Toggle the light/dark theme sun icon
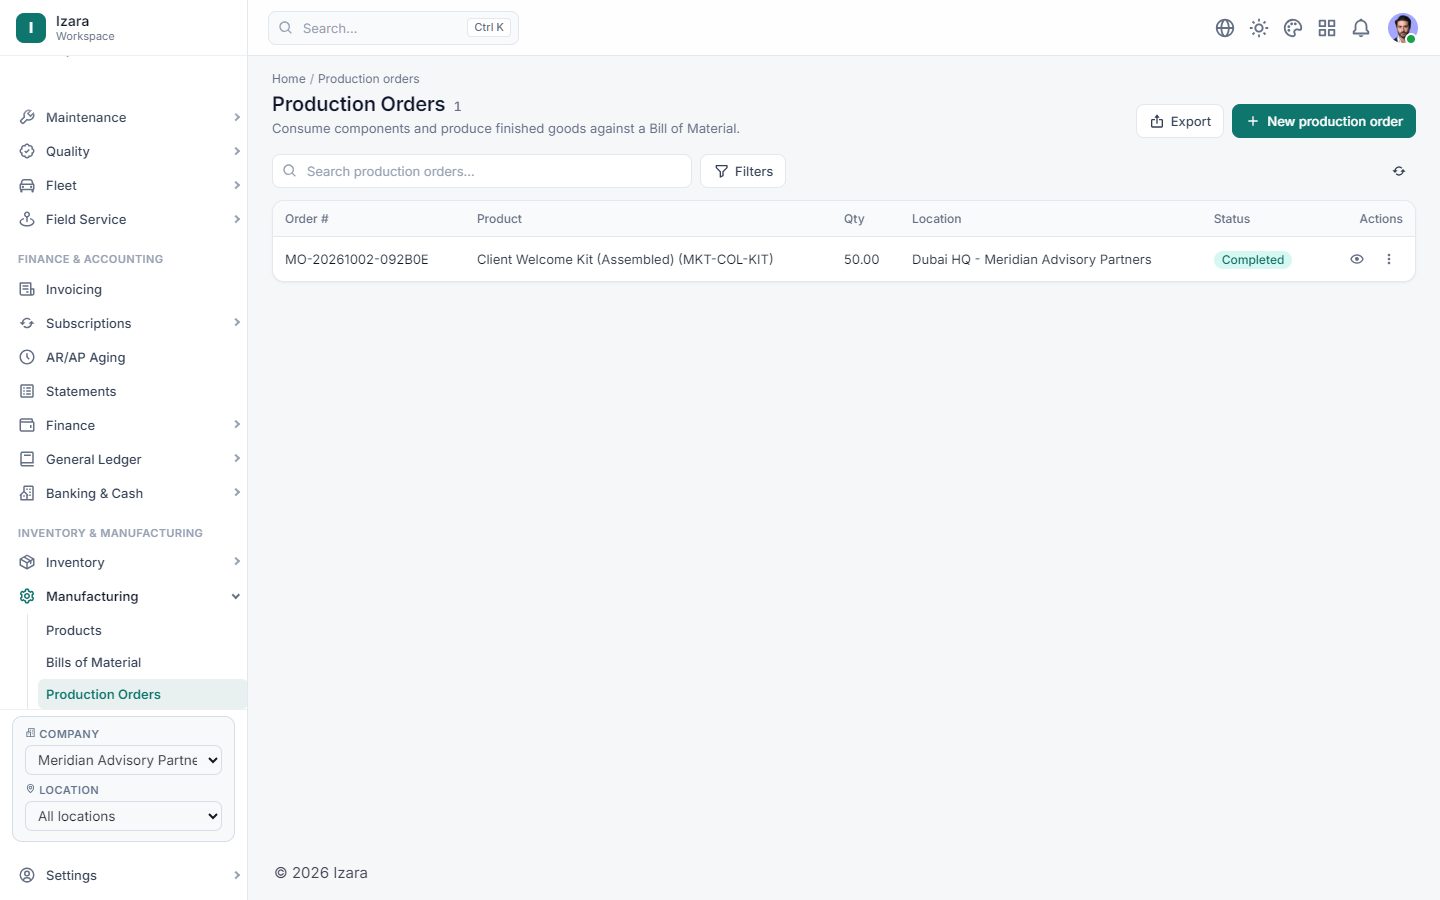Image resolution: width=1440 pixels, height=900 pixels. coord(1259,28)
